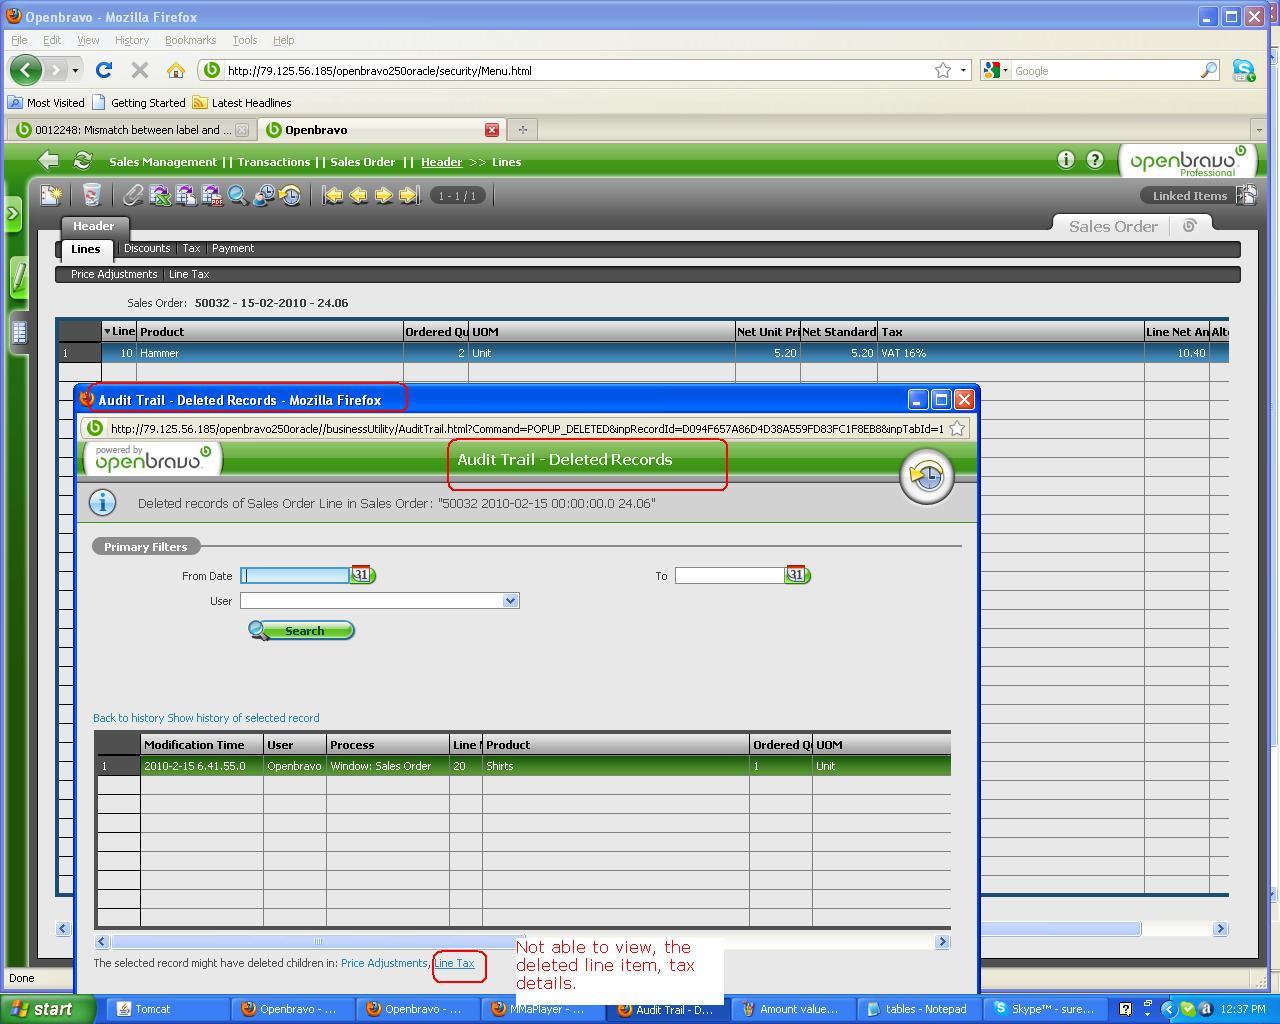This screenshot has width=1280, height=1024.
Task: Click the green Search button
Action: click(302, 631)
